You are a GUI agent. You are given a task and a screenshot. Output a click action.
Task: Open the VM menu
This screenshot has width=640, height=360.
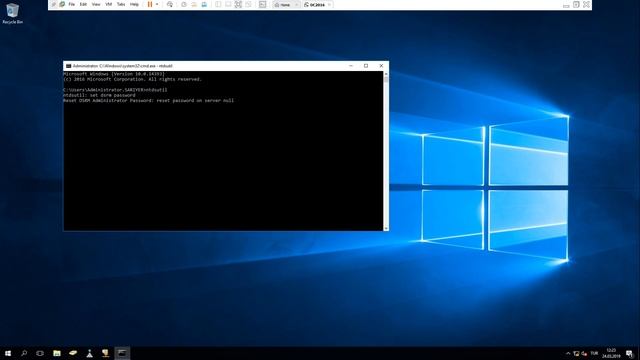coord(109,4)
